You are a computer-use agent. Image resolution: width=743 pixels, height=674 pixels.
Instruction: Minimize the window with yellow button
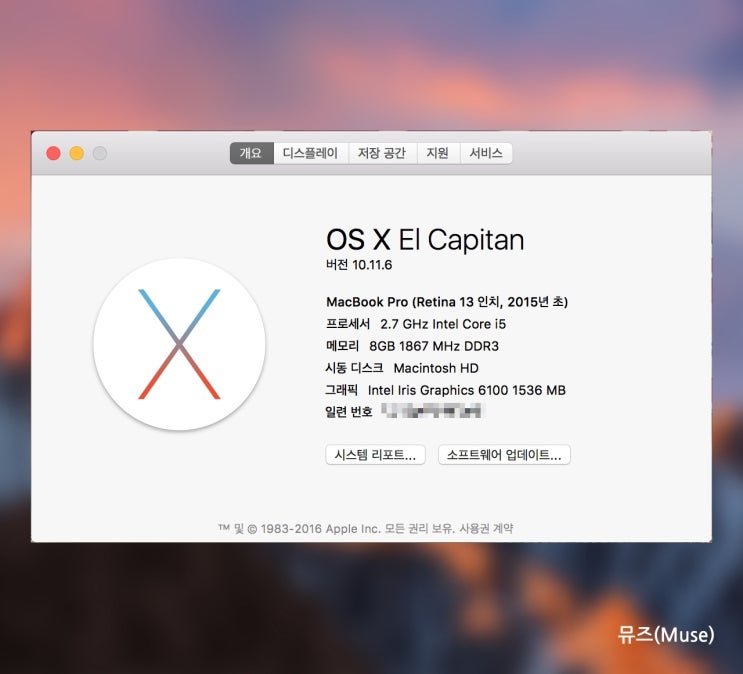[77, 154]
